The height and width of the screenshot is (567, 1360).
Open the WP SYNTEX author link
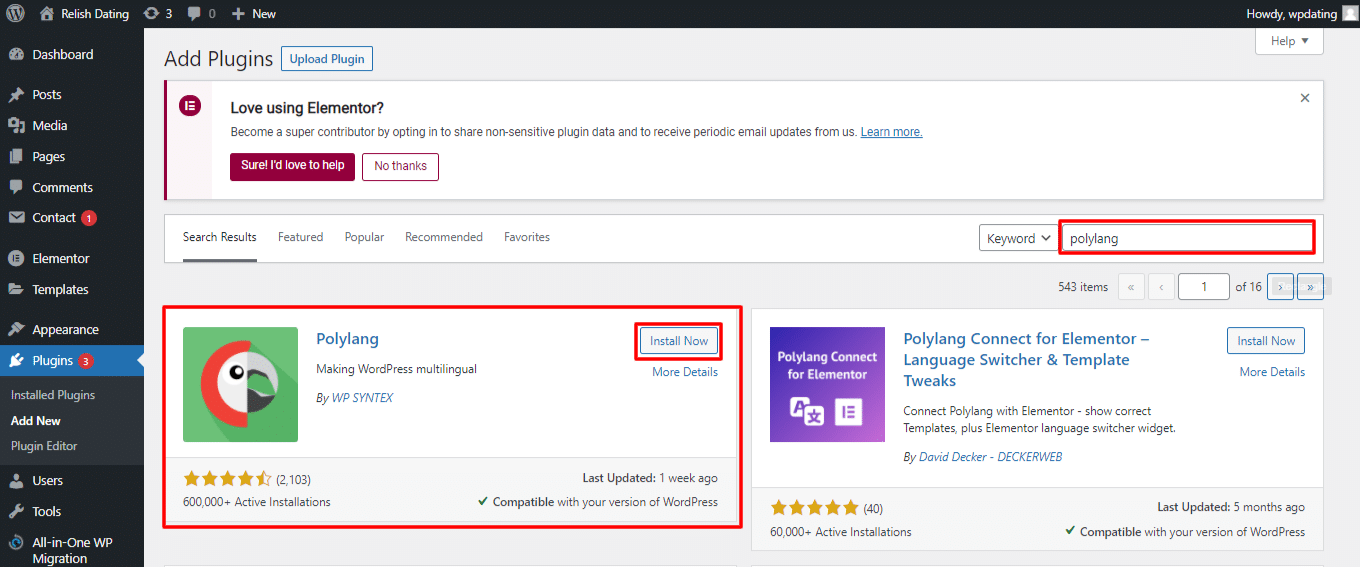coord(362,398)
